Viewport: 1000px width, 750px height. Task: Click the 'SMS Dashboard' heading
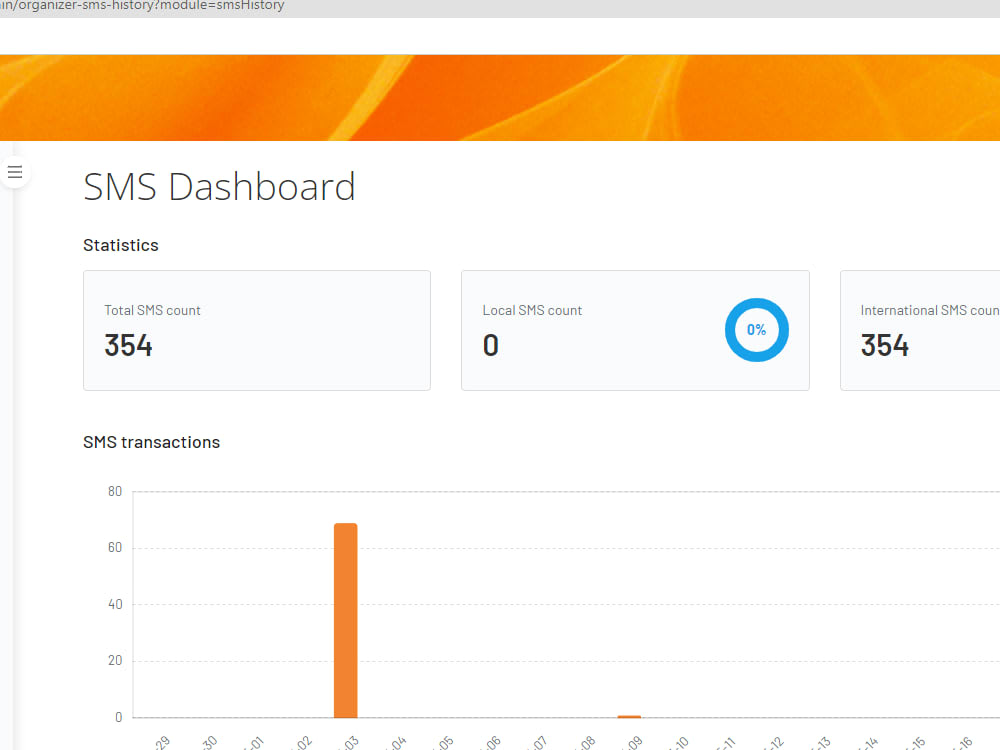[x=219, y=187]
